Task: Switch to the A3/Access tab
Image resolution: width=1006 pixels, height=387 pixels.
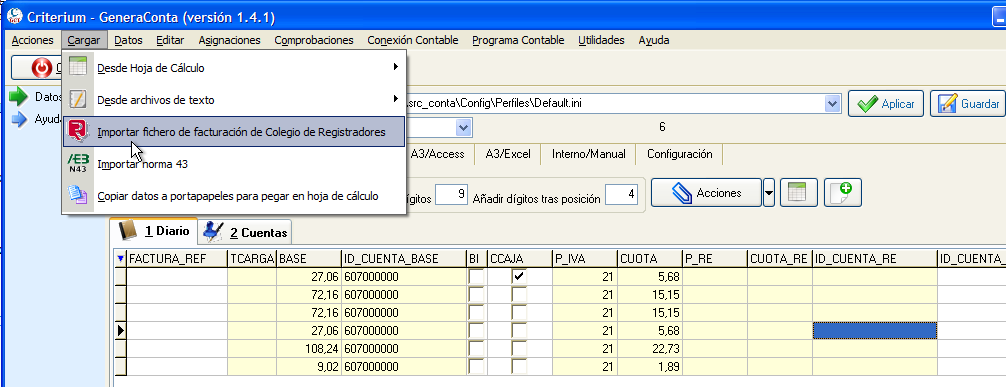Action: [x=438, y=154]
